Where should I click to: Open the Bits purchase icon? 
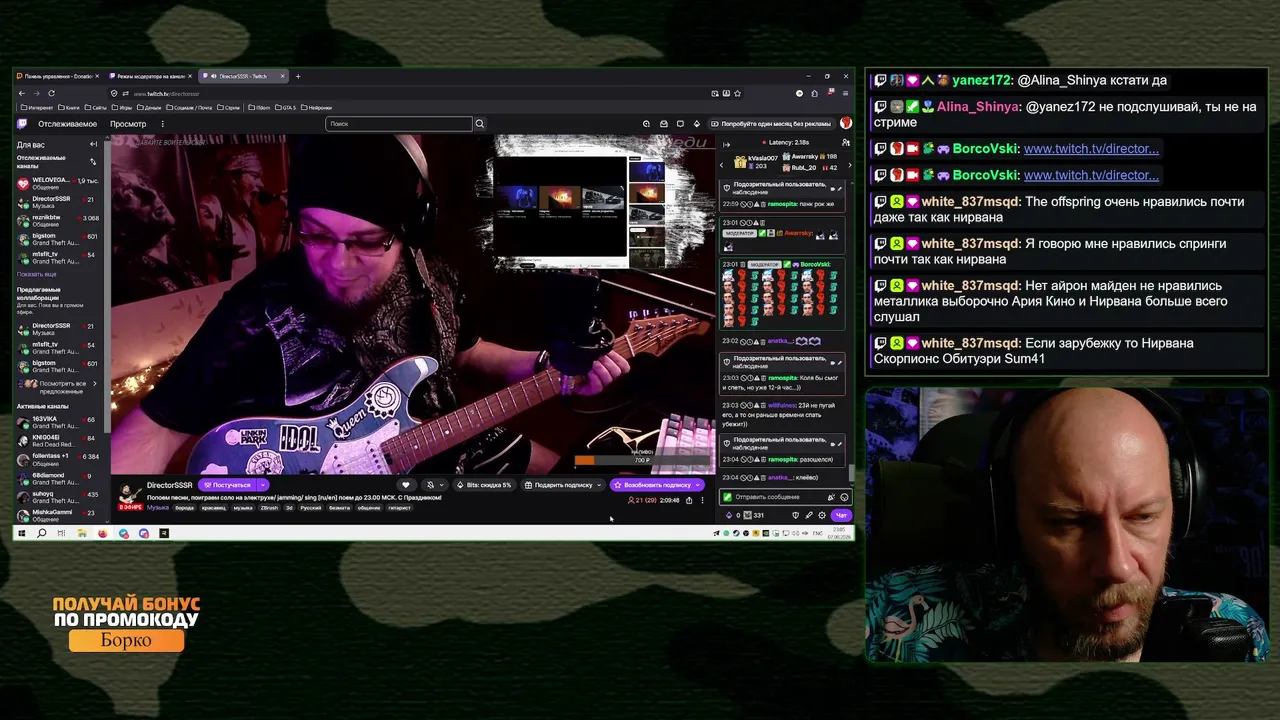coord(697,124)
